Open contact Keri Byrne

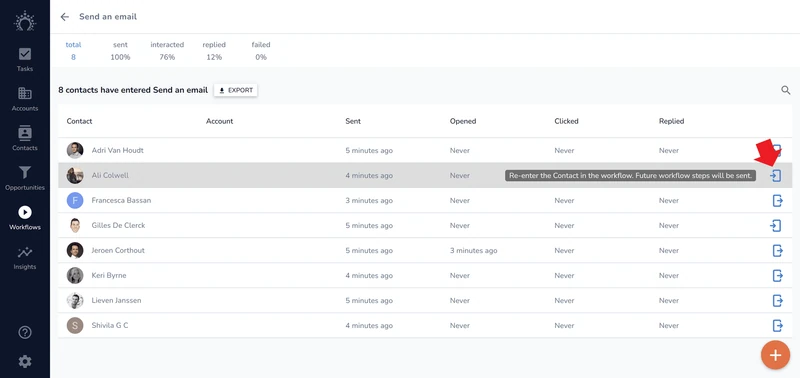[x=109, y=275]
